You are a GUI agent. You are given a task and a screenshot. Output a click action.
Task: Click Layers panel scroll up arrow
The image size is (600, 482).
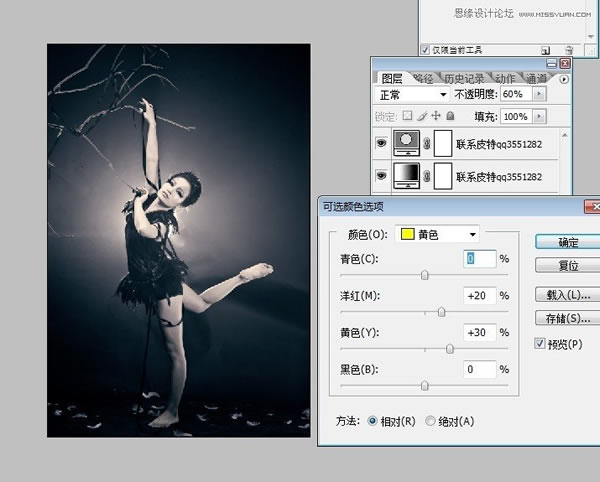point(564,135)
